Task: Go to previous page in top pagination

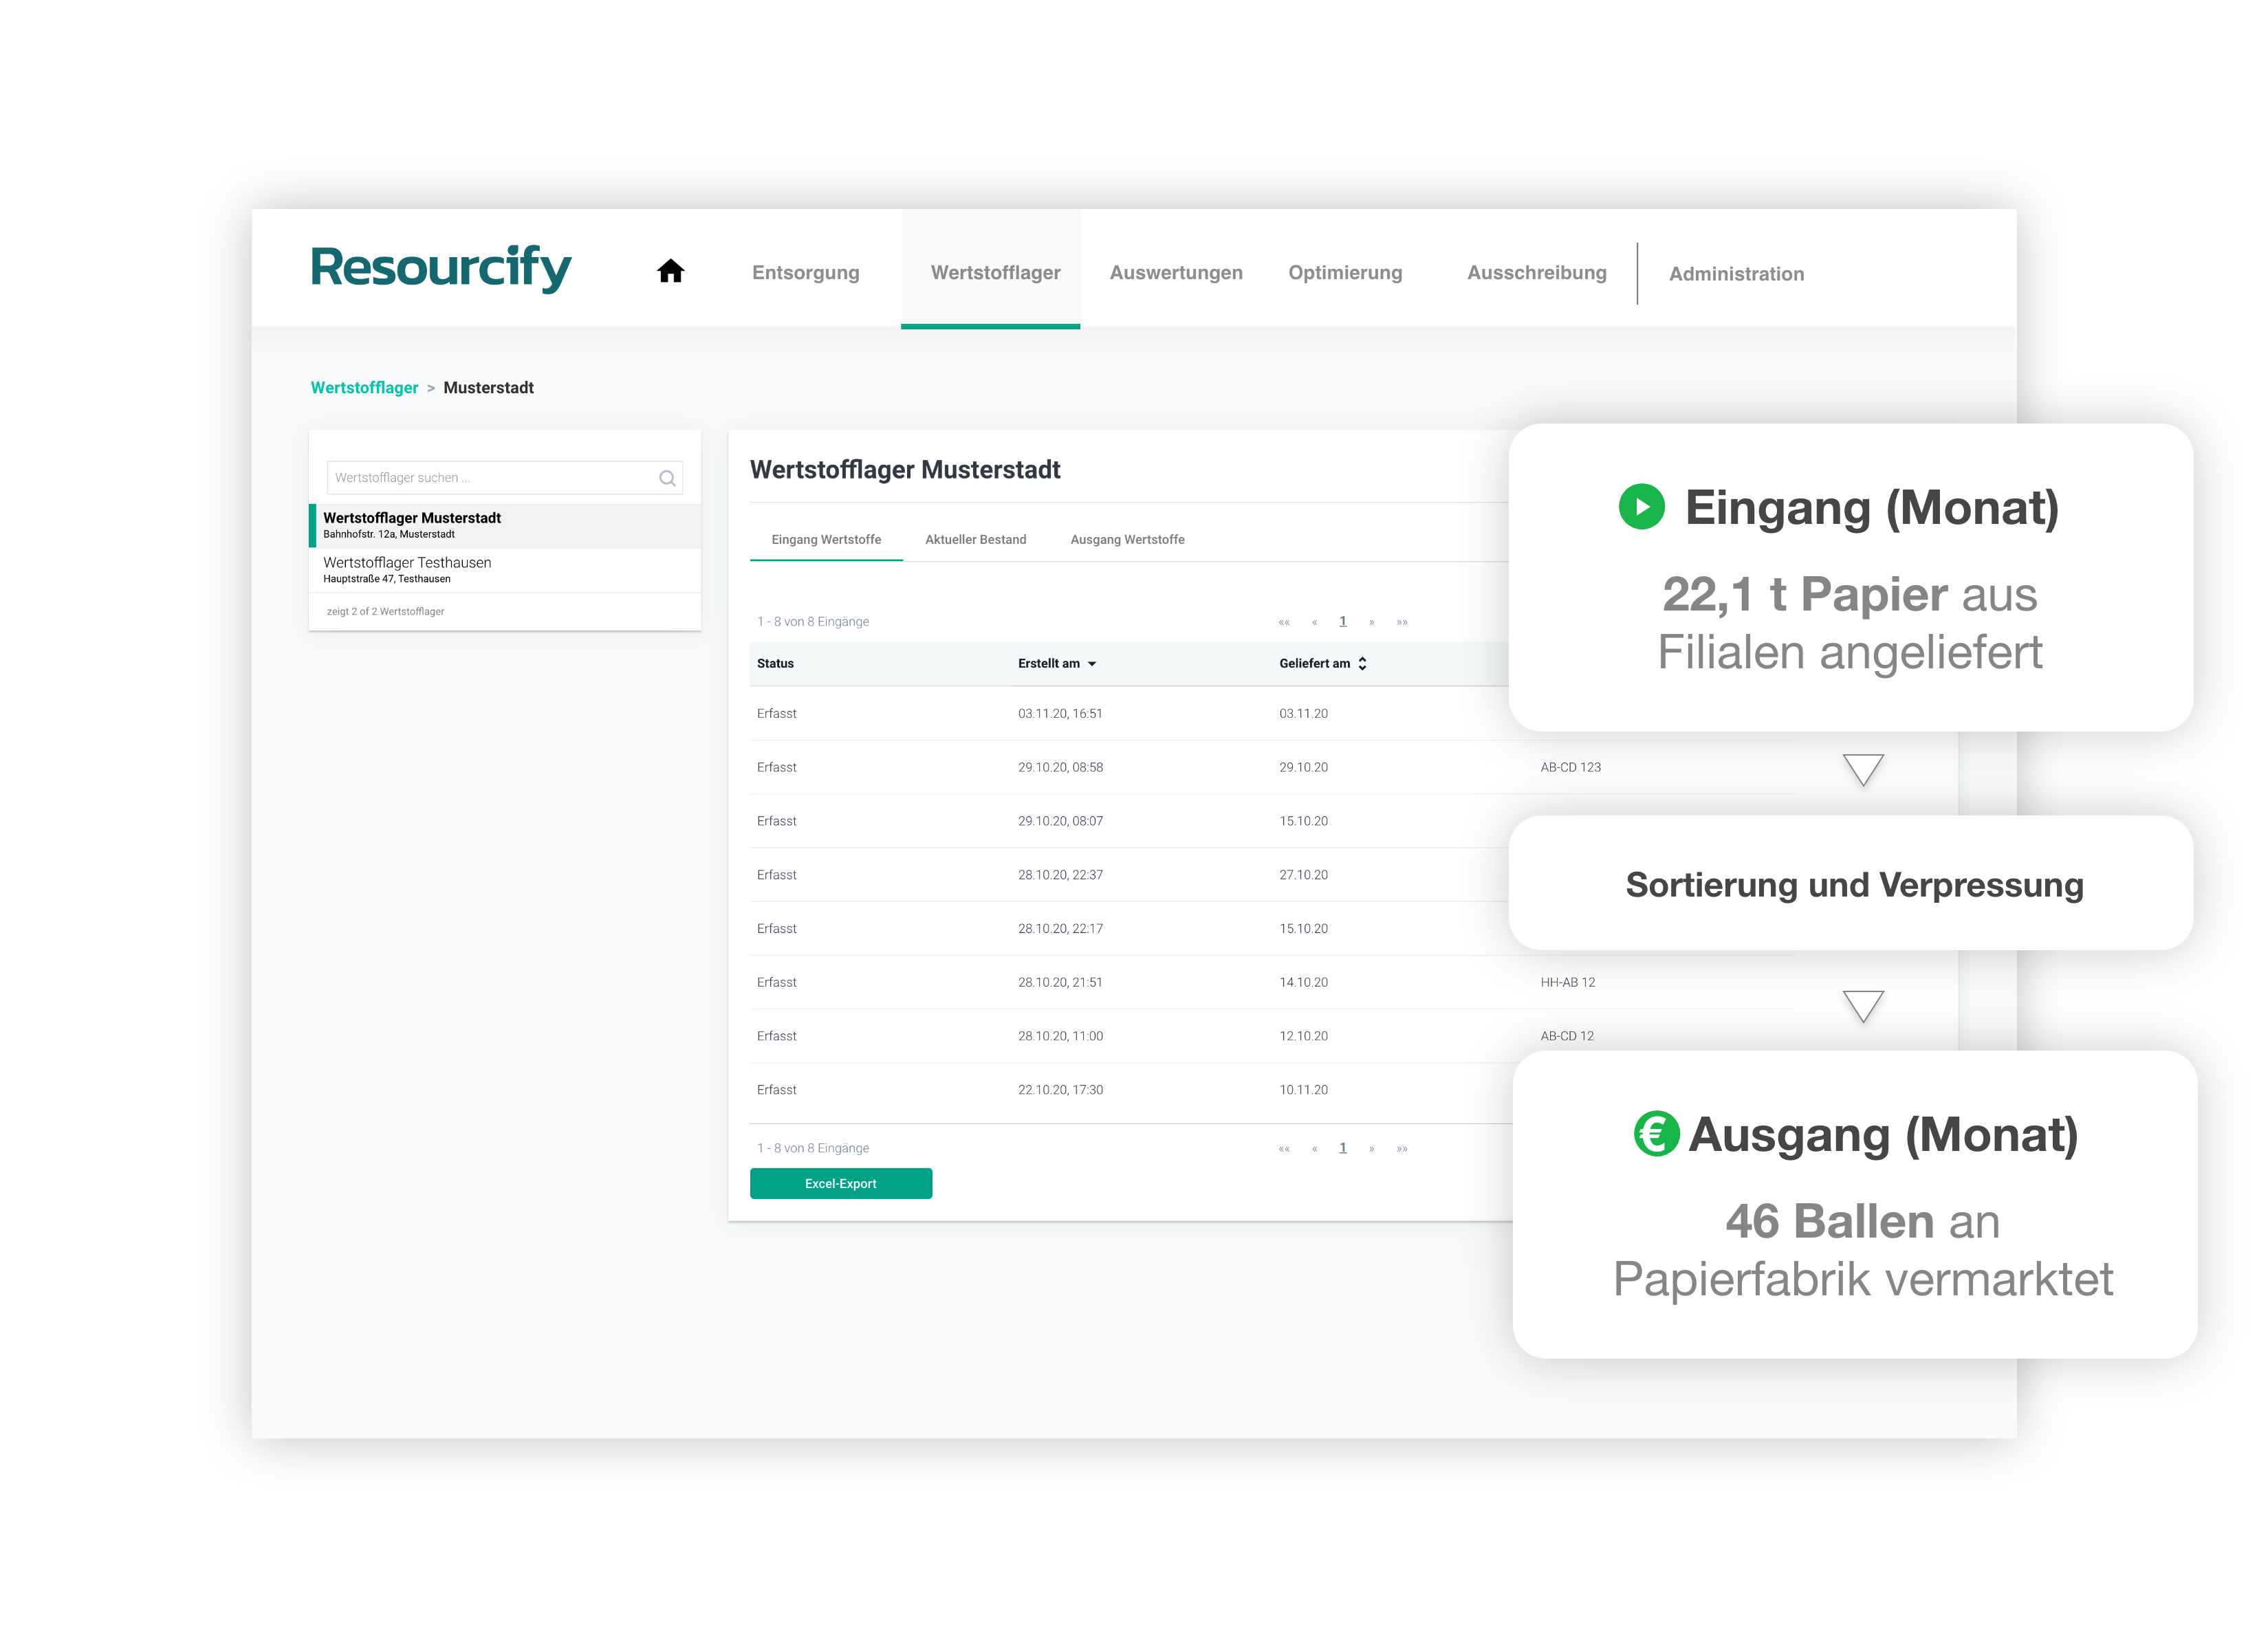Action: click(1314, 622)
